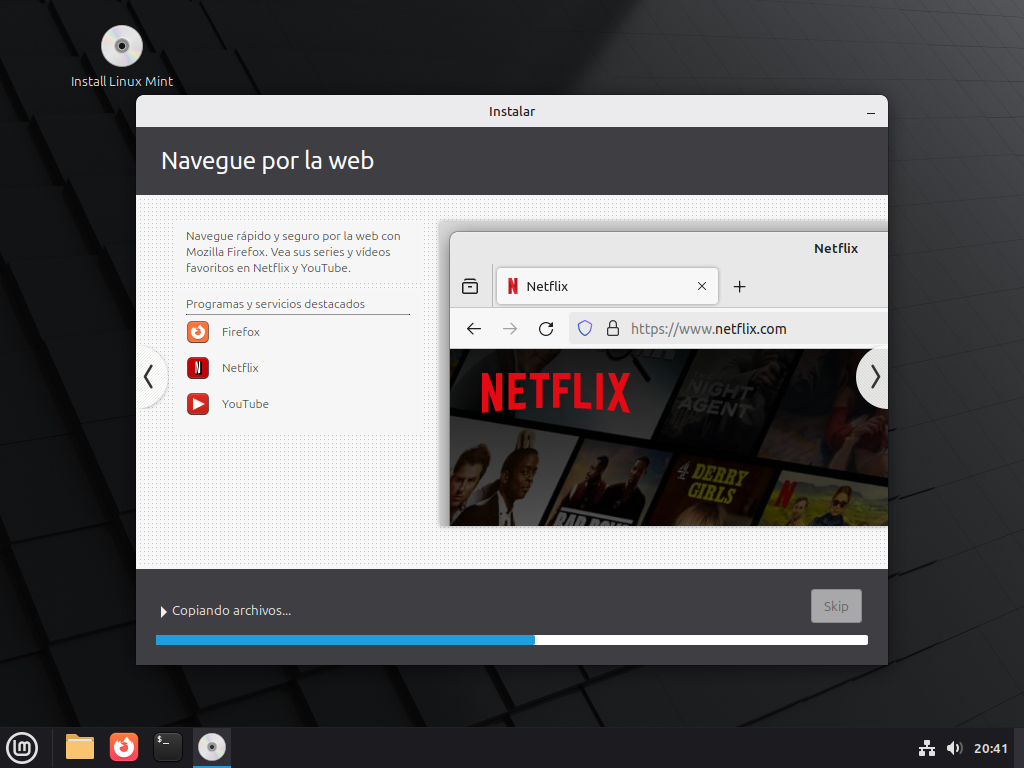
Task: Minimize the Instalar window
Action: click(x=871, y=112)
